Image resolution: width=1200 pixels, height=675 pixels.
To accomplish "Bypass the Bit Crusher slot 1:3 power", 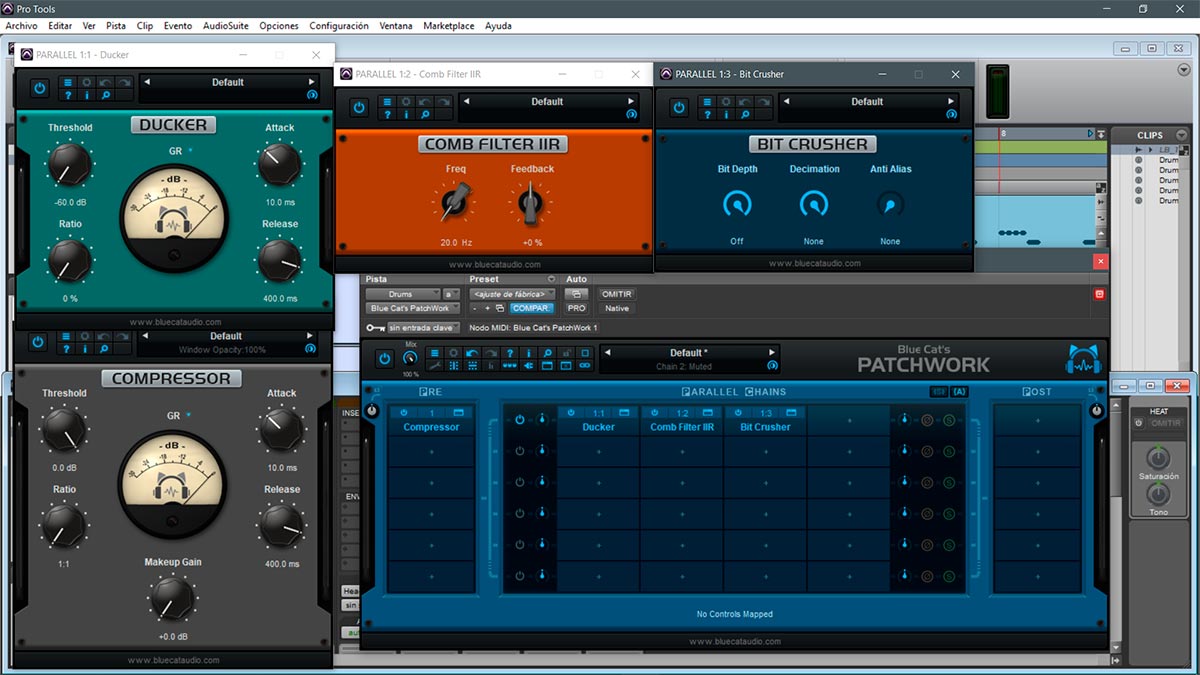I will tap(738, 413).
